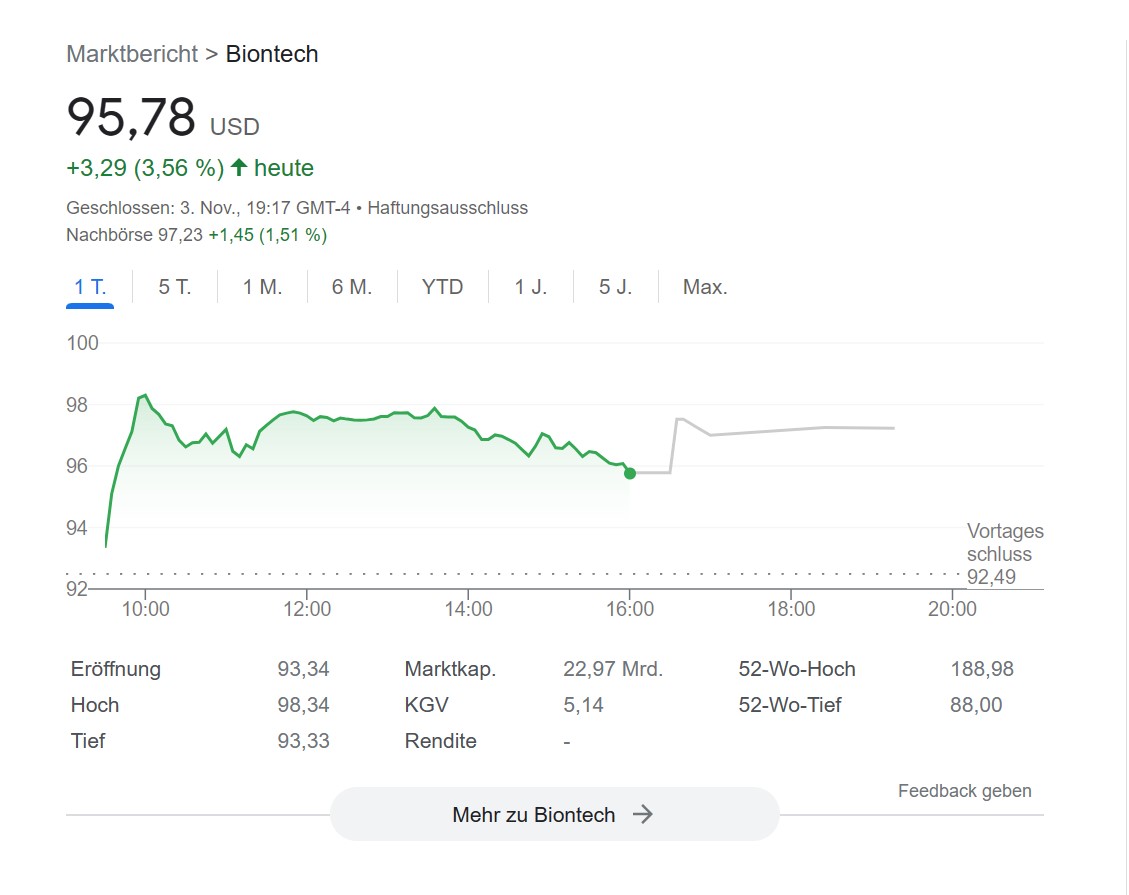This screenshot has height=895, width=1129.
Task: Click the 10:00 time axis label
Action: [145, 609]
